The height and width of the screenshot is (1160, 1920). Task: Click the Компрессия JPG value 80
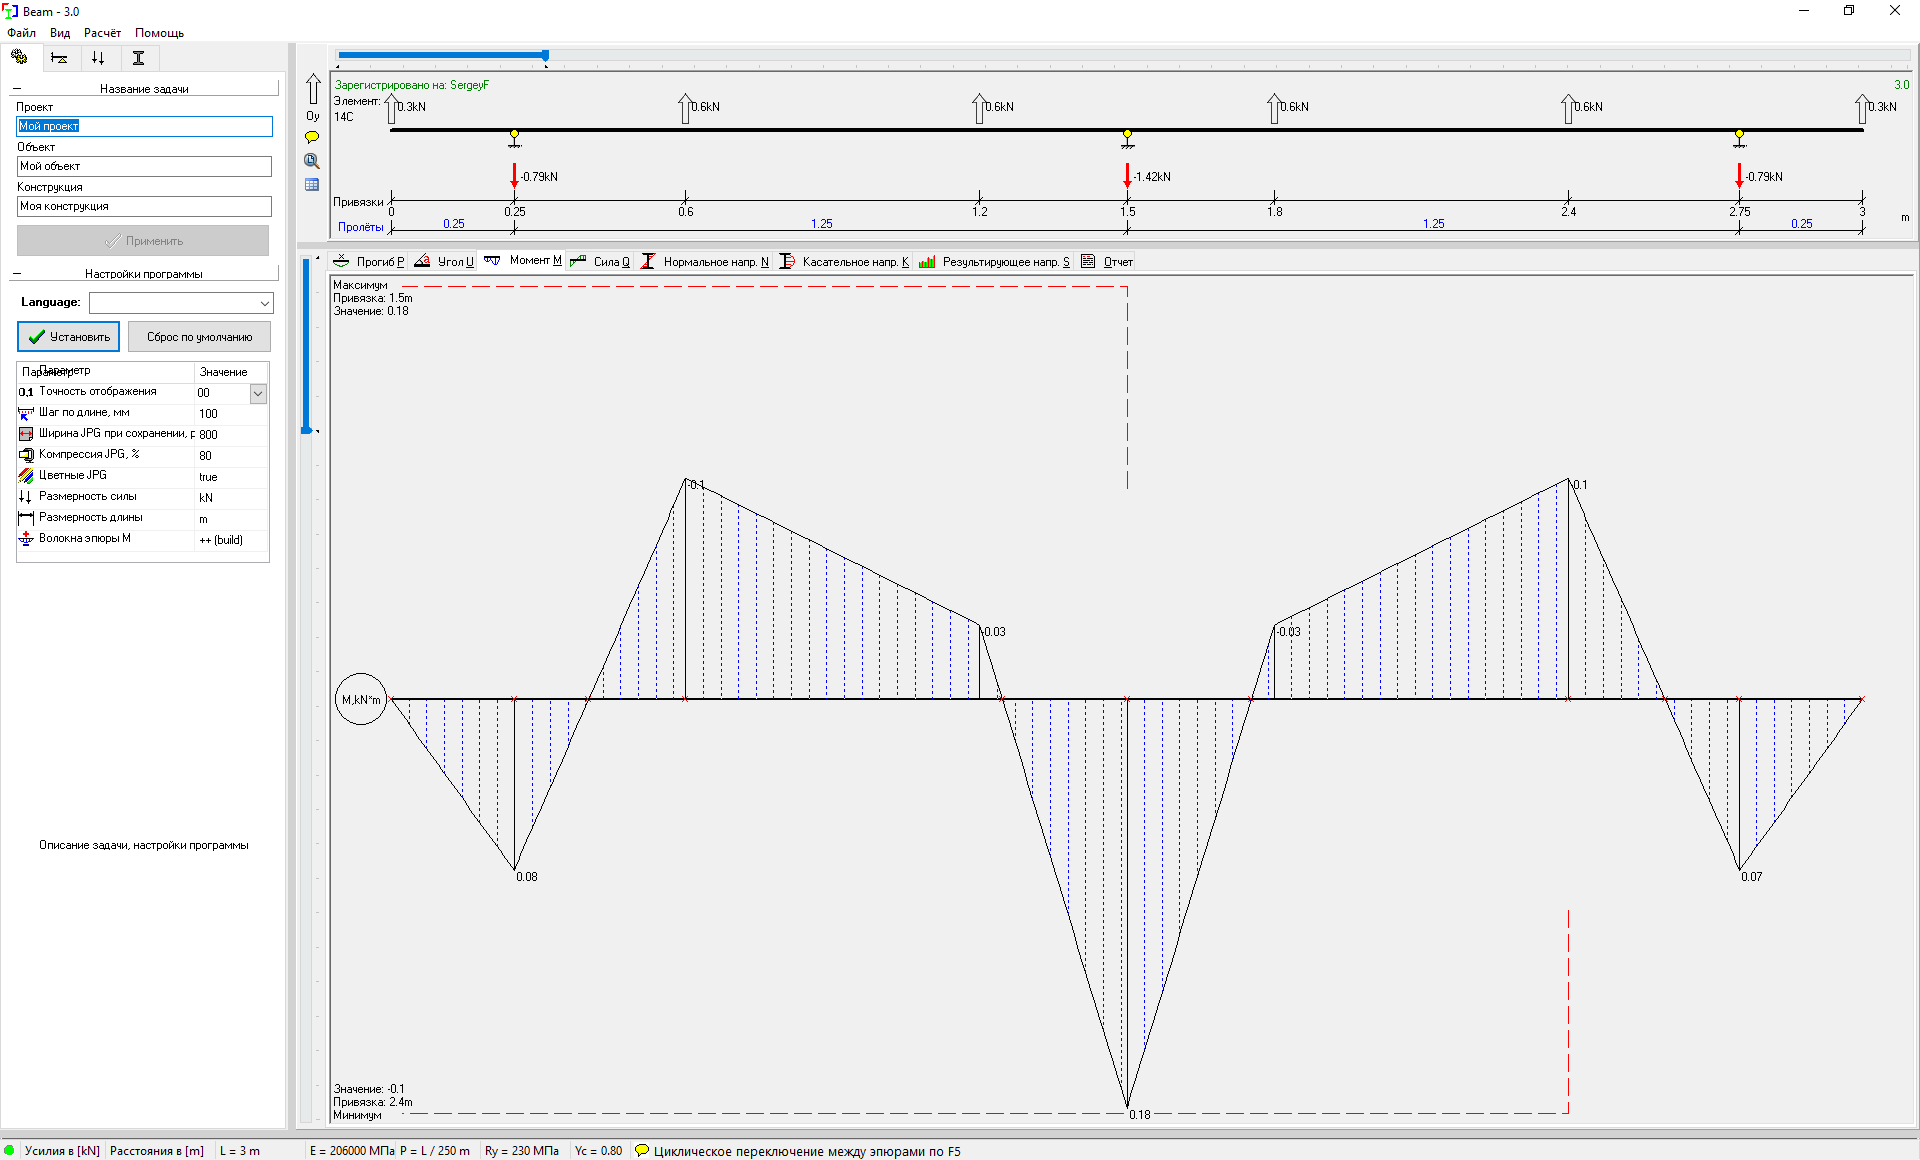(205, 456)
